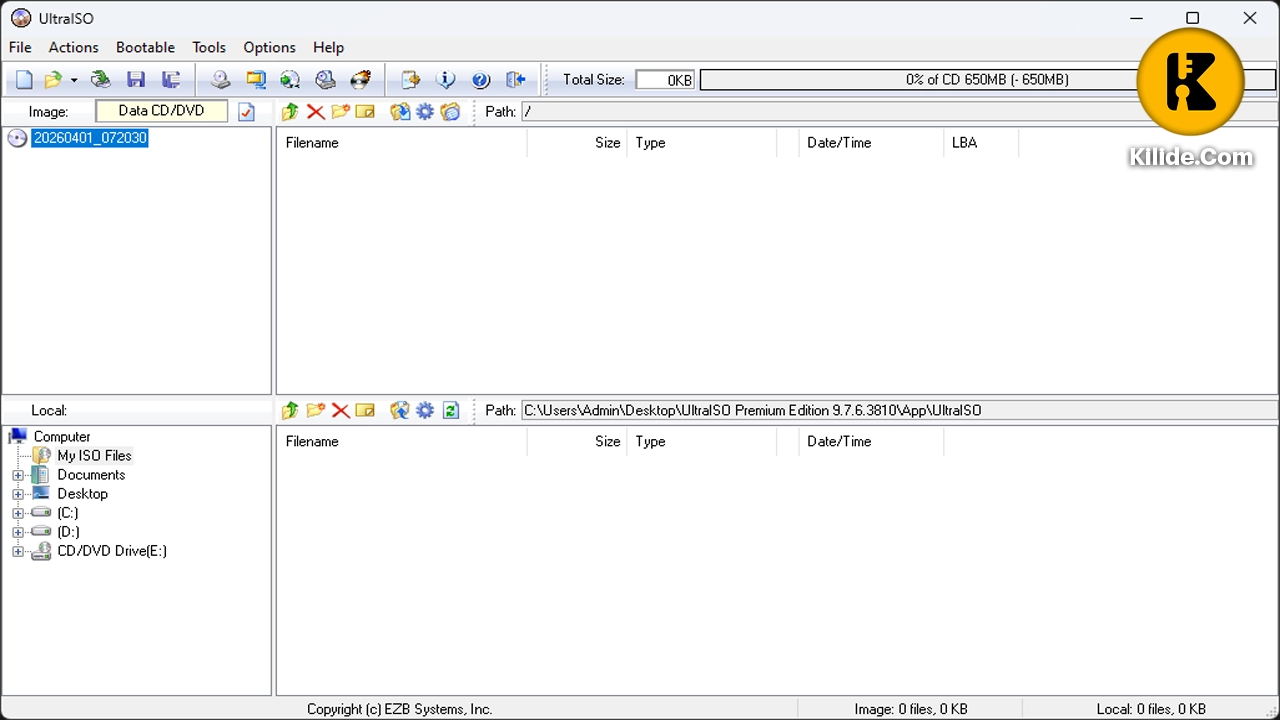
Task: Click the red X Delete icon in Image toolbar
Action: (315, 112)
